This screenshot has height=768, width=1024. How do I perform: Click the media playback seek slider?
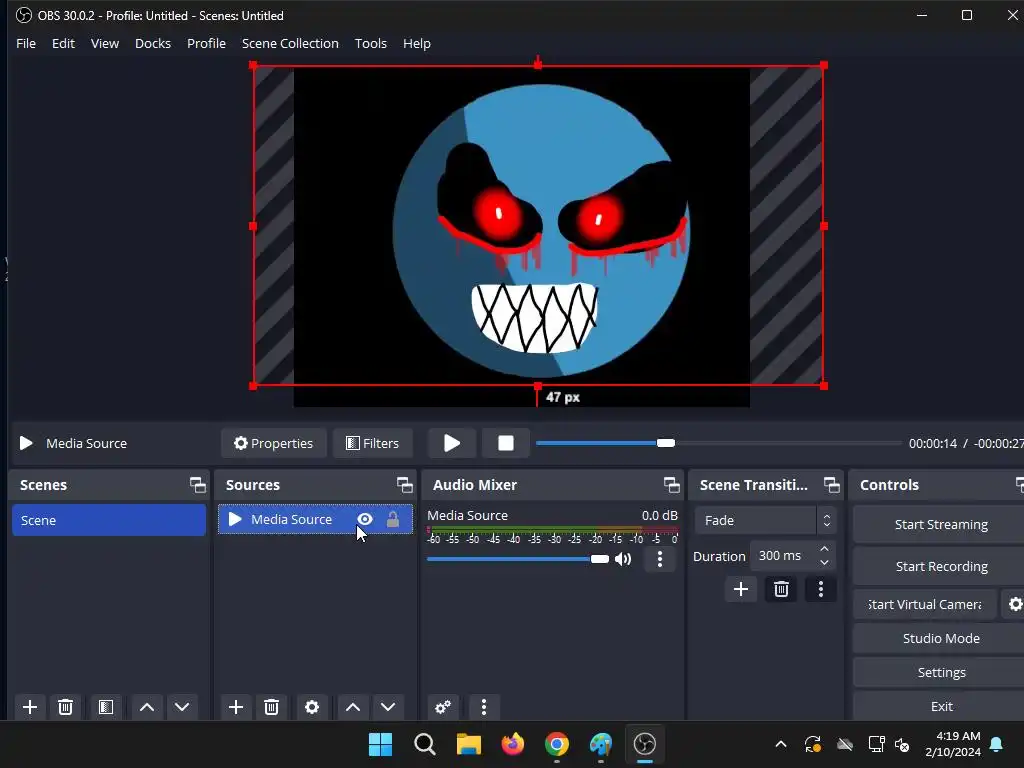click(718, 443)
